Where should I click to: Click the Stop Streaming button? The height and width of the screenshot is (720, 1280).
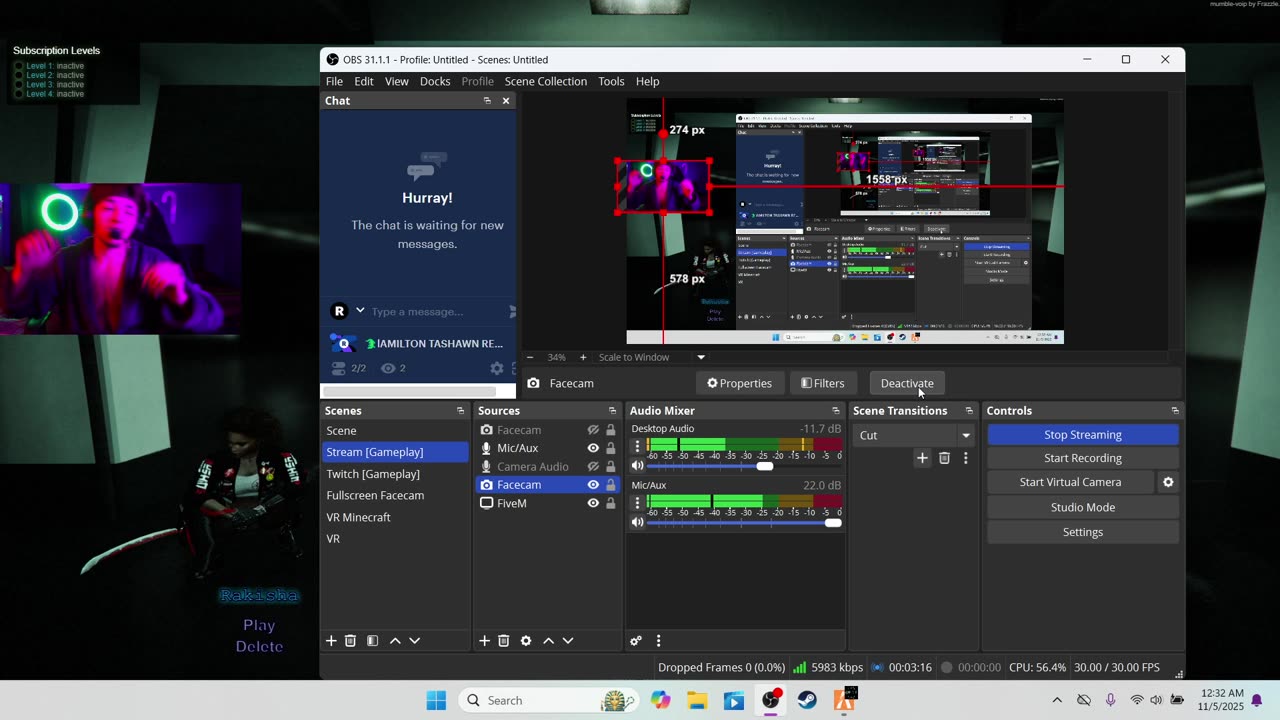point(1082,435)
